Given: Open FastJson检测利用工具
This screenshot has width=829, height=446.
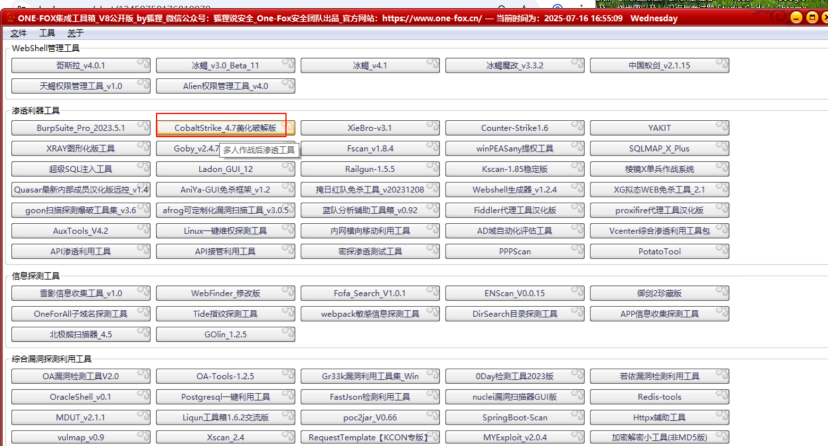Looking at the screenshot, I should 370,397.
